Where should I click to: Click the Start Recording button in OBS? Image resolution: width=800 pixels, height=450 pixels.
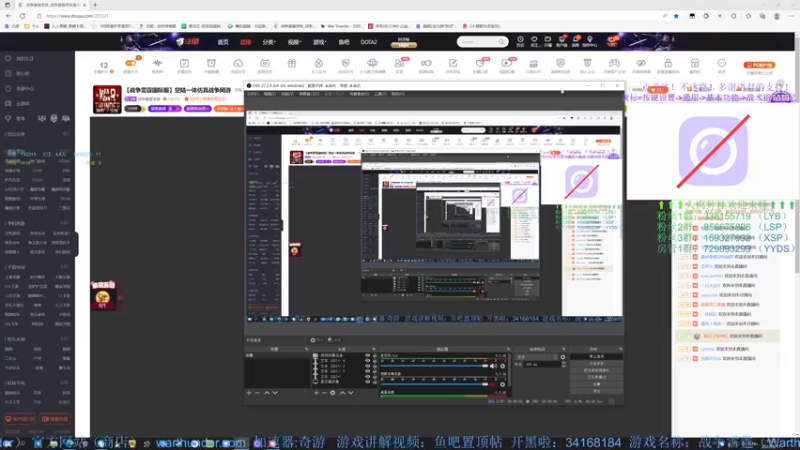[596, 363]
